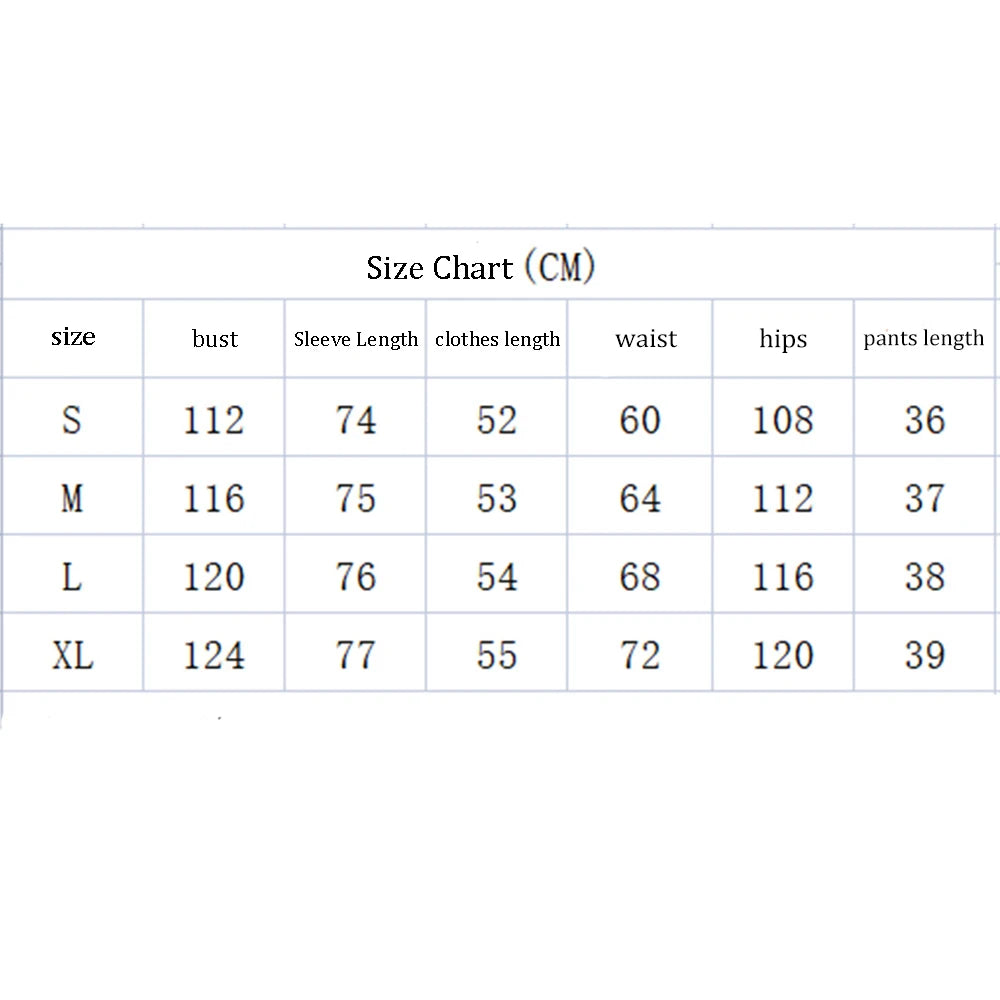The image size is (1000, 1000).
Task: Select the waist value 60
Action: pyautogui.click(x=640, y=420)
